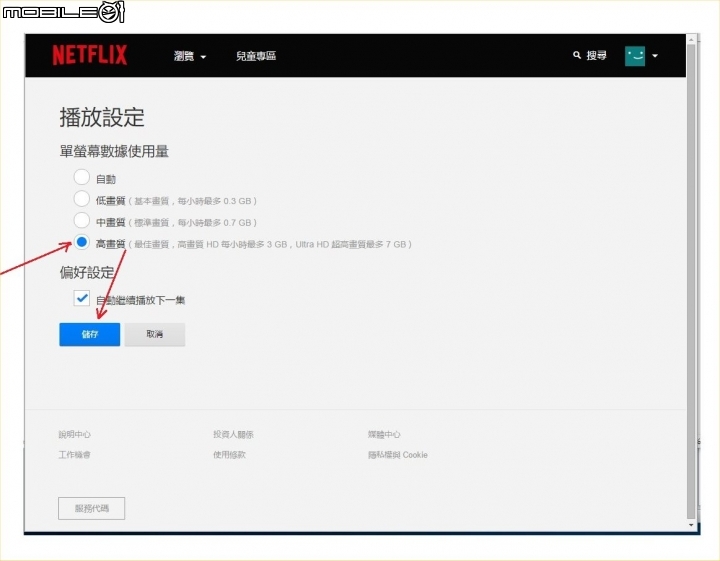Screen dimensions: 720x561
Task: Open the 媒體中心 footer link
Action: pyautogui.click(x=384, y=434)
